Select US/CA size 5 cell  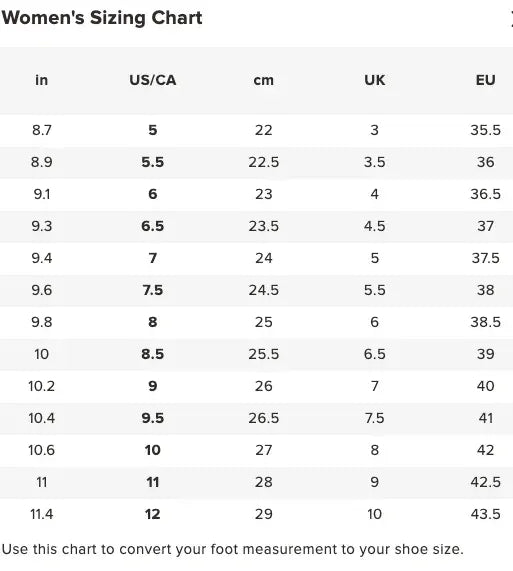click(153, 130)
